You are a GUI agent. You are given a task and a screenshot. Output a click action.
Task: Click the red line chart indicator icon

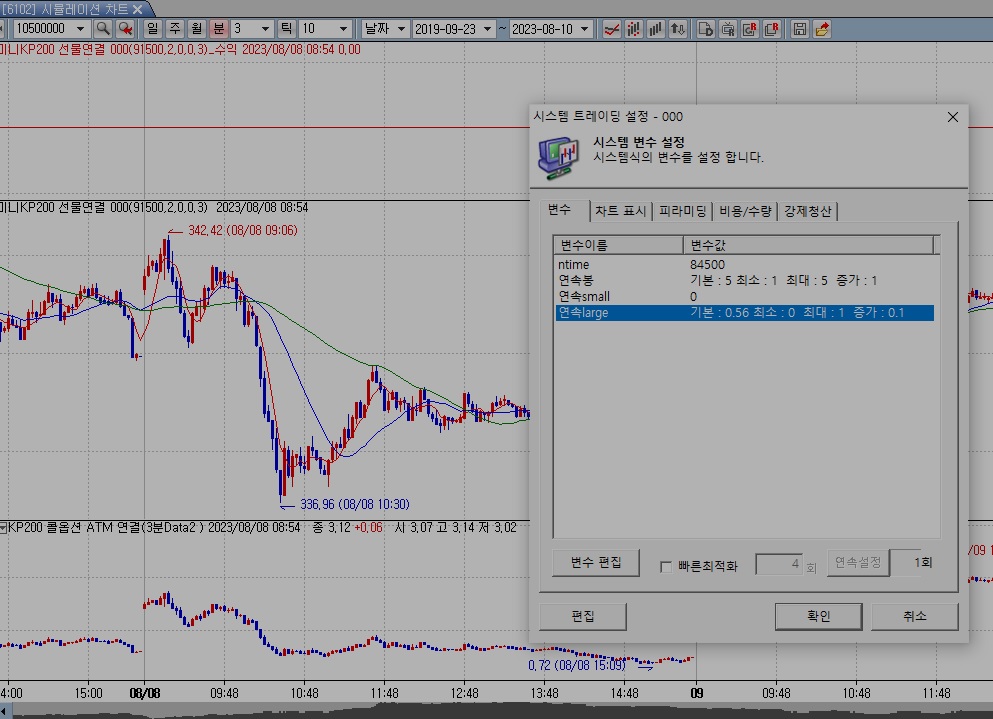click(610, 29)
